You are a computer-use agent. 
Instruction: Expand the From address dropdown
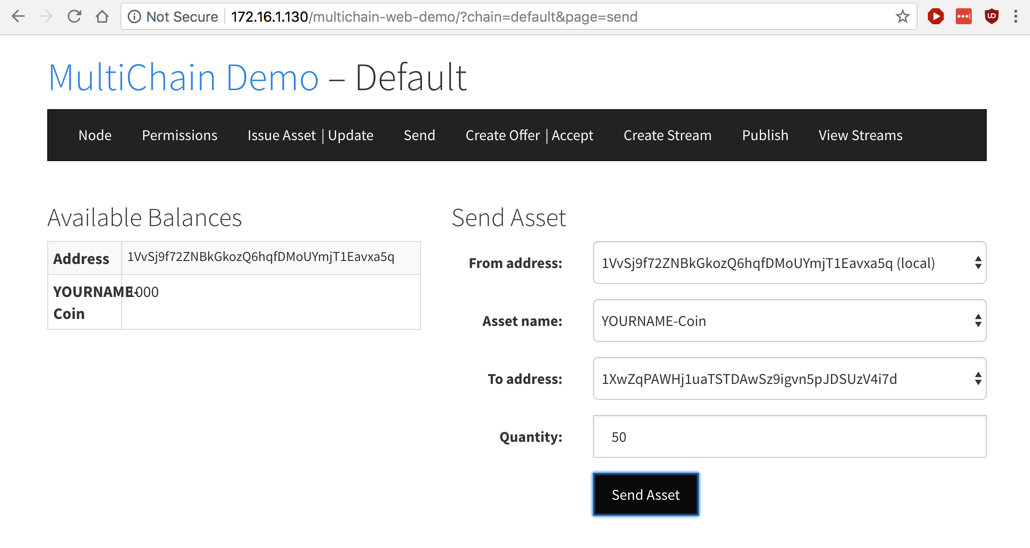tap(789, 263)
